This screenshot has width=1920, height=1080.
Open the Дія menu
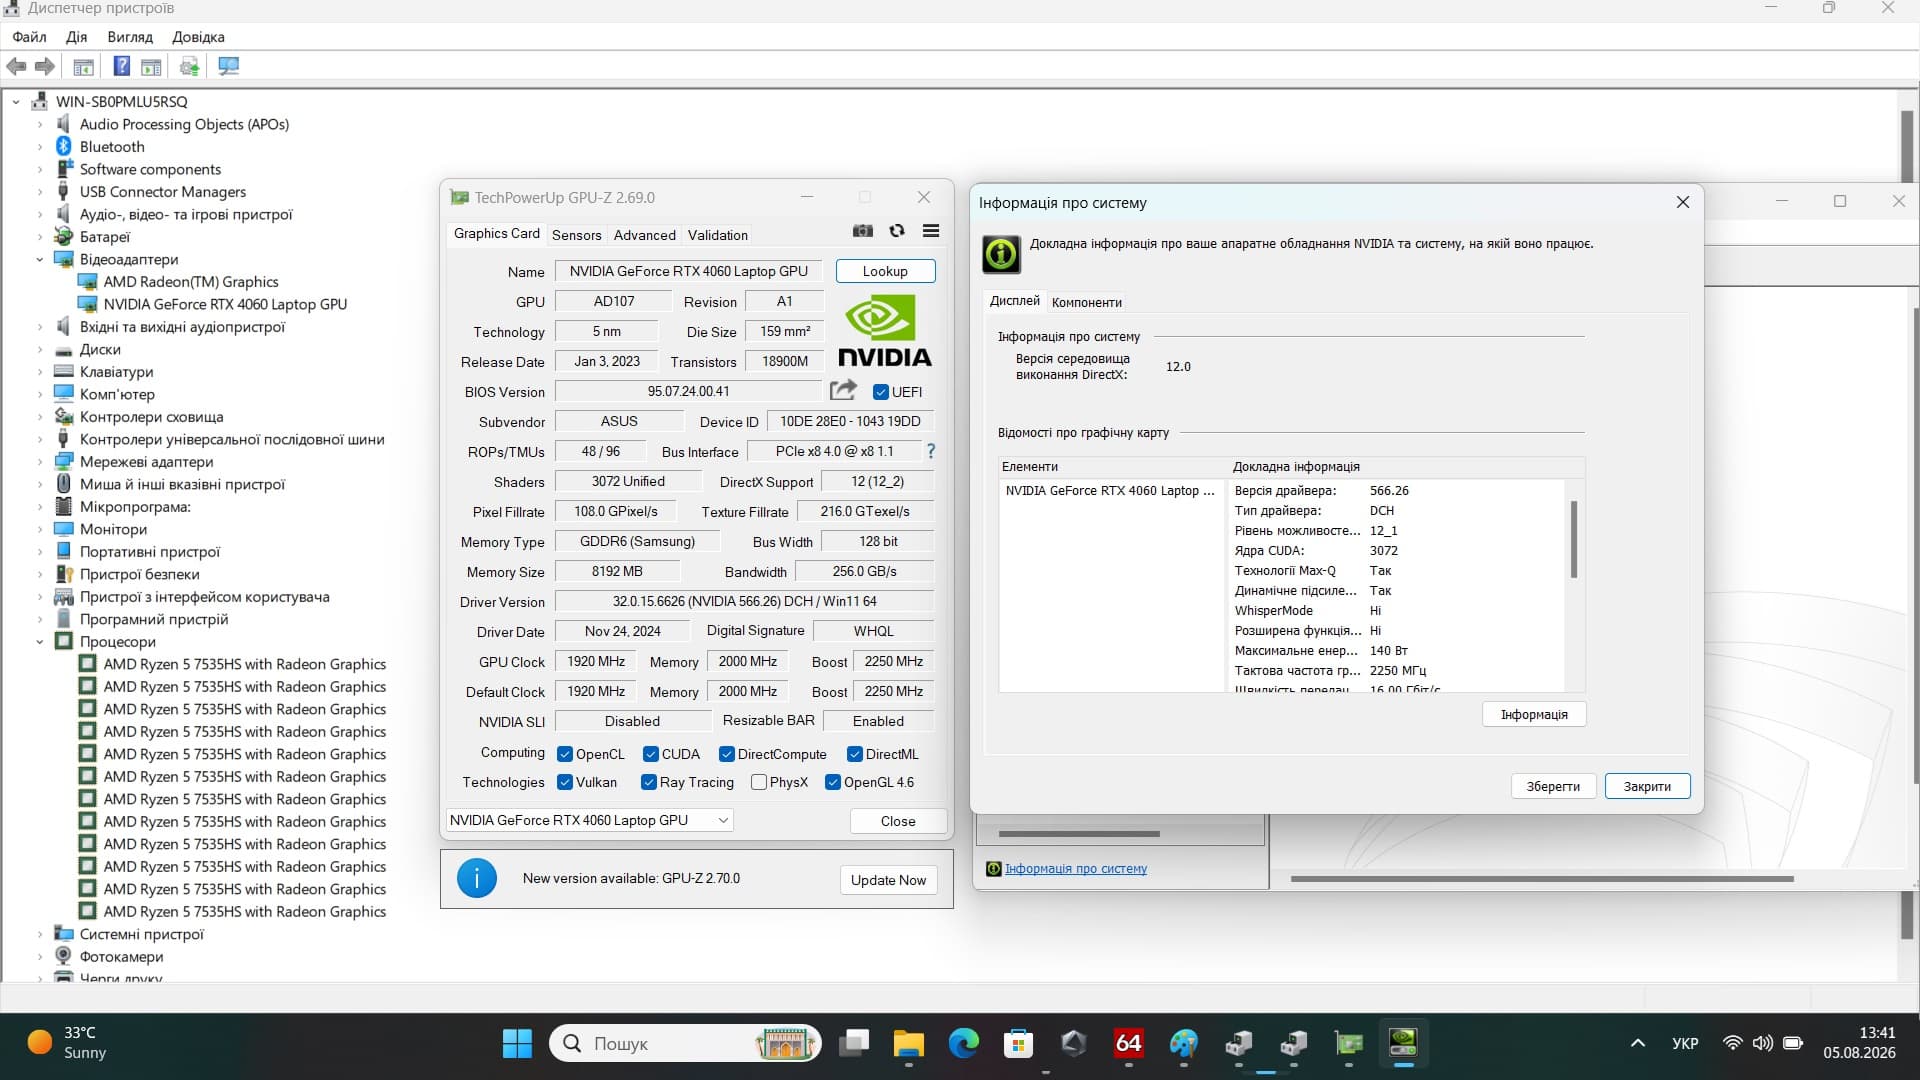[x=77, y=37]
